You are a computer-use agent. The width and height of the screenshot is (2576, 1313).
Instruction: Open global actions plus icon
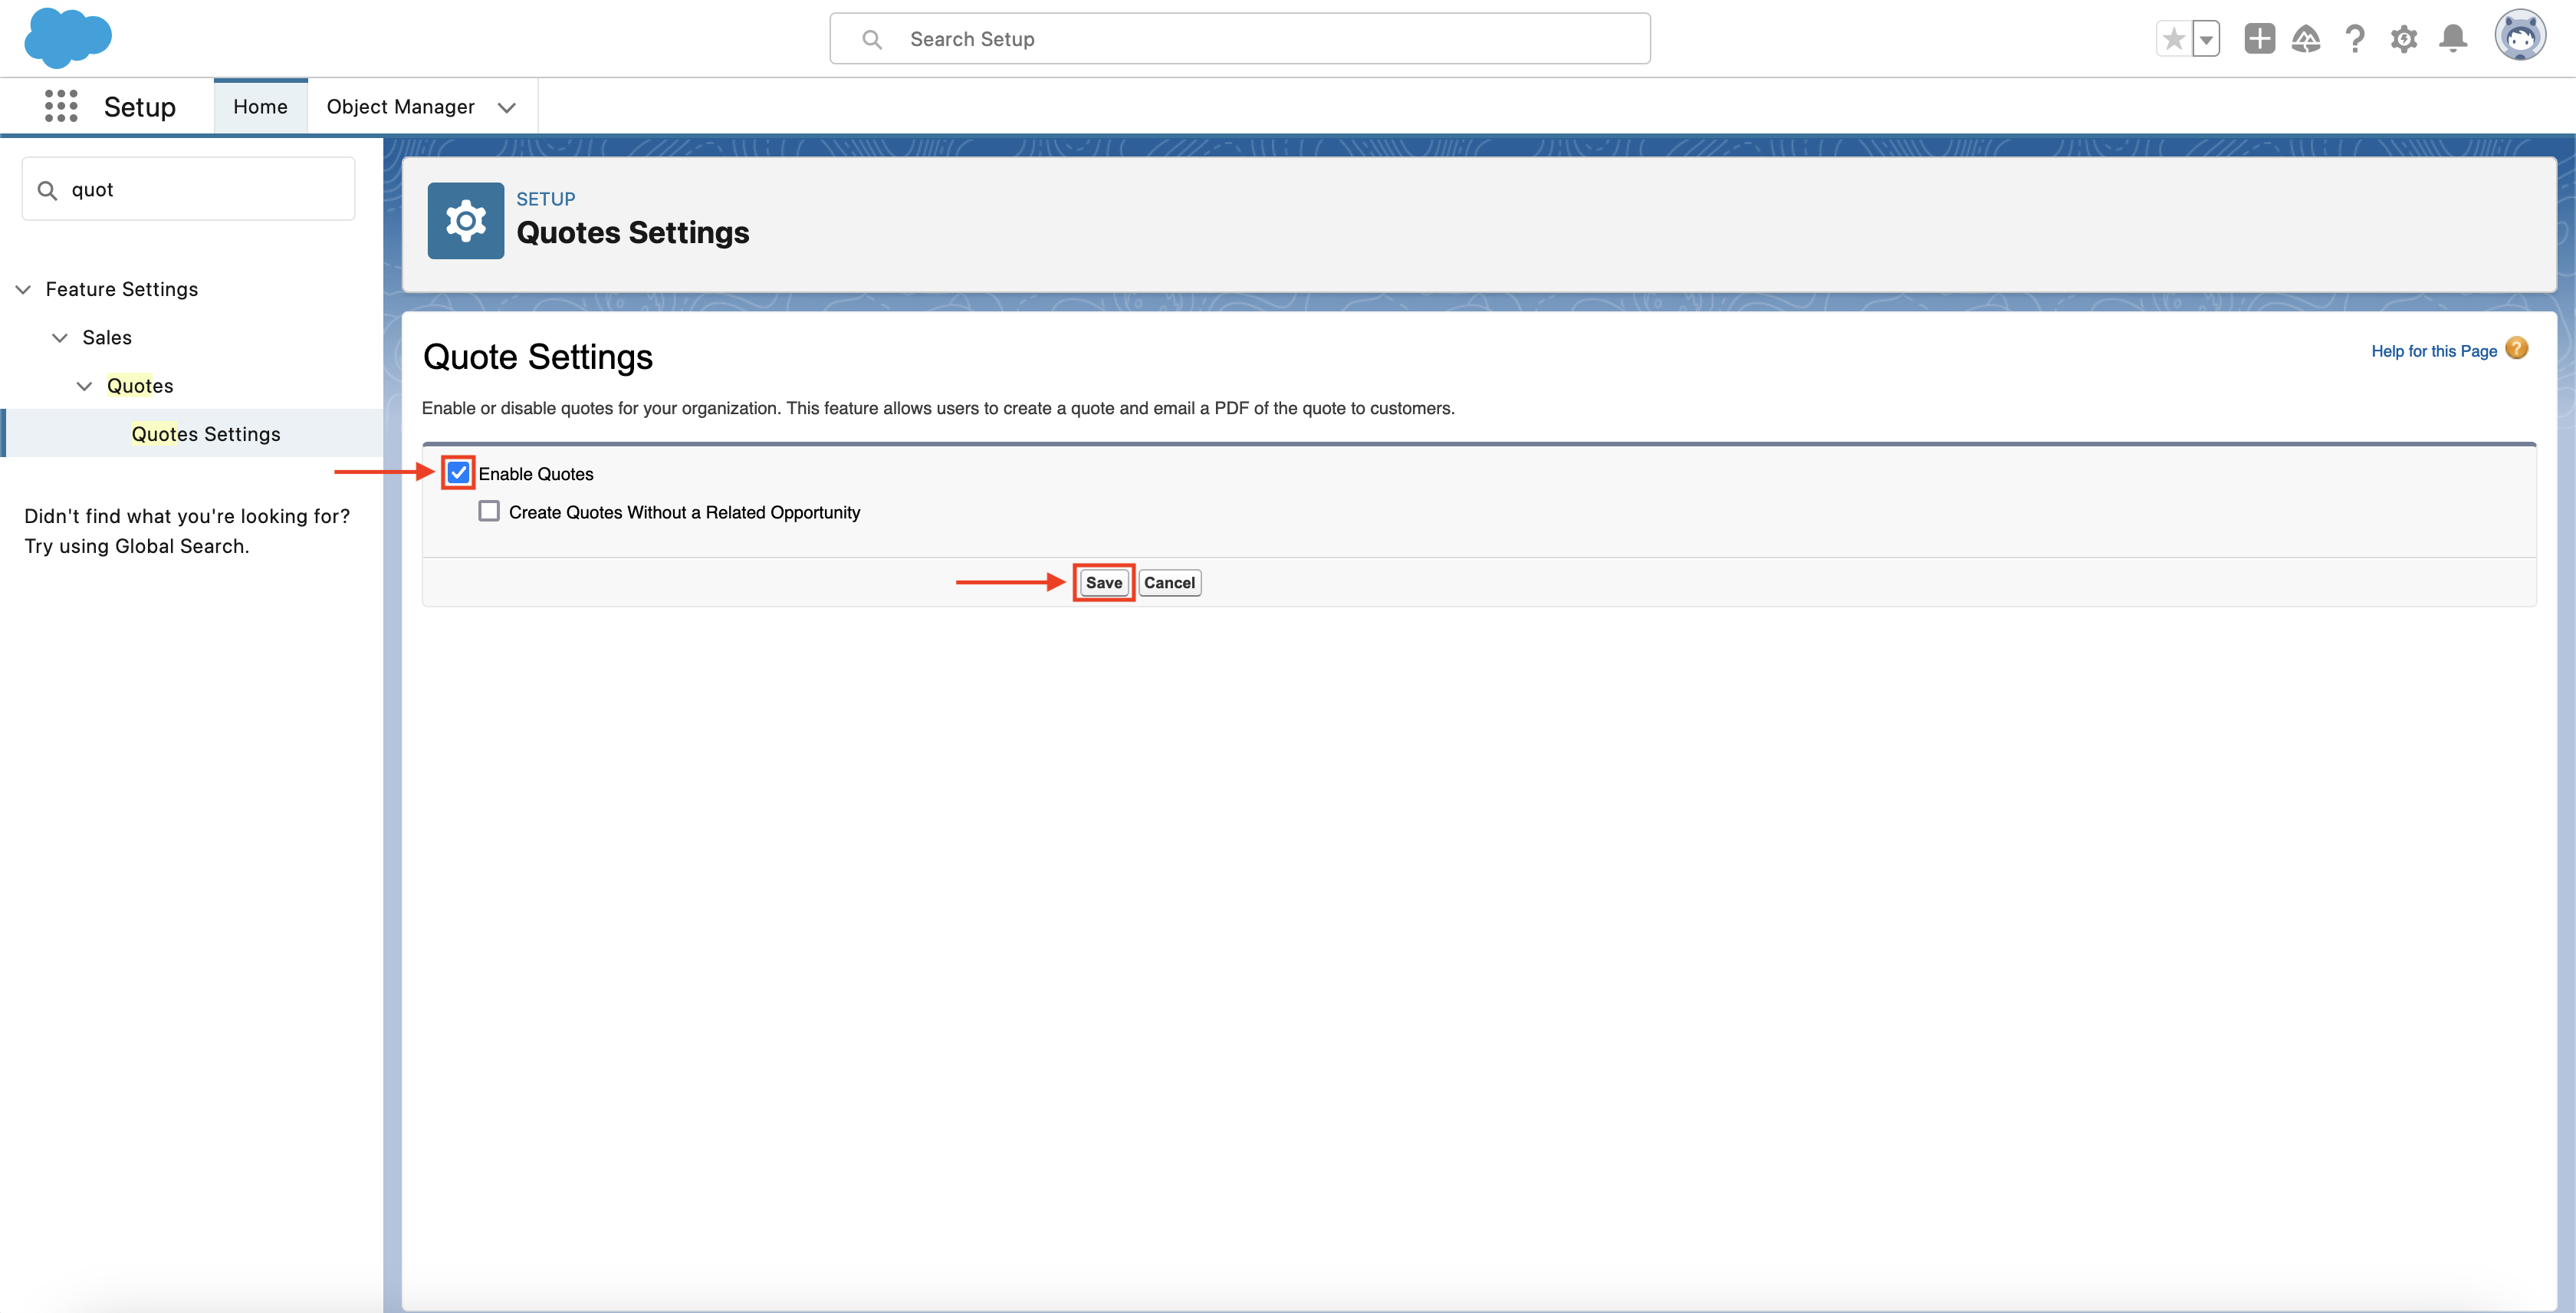pos(2259,39)
